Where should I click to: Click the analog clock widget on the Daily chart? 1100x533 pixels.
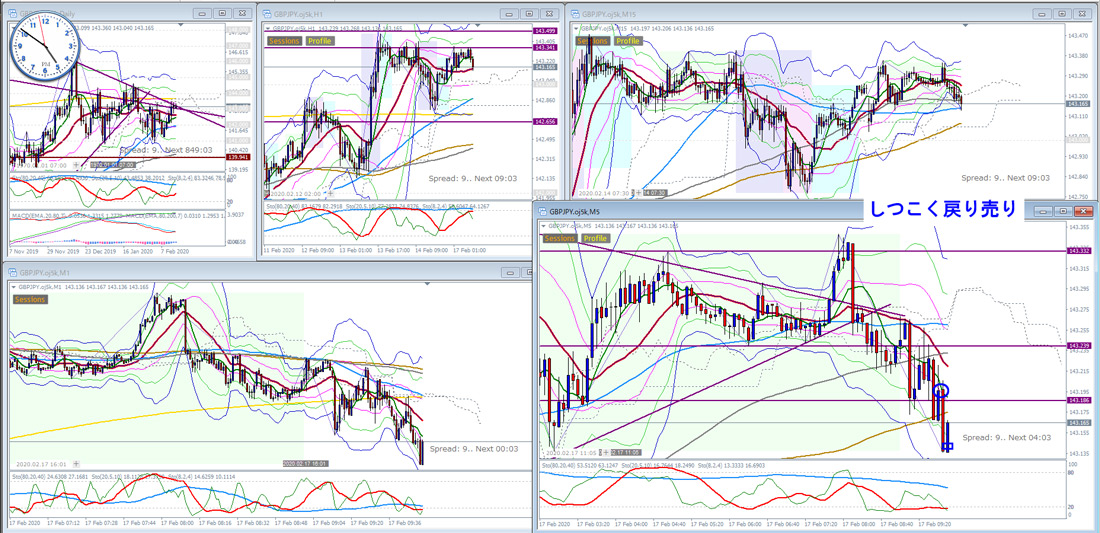[45, 46]
